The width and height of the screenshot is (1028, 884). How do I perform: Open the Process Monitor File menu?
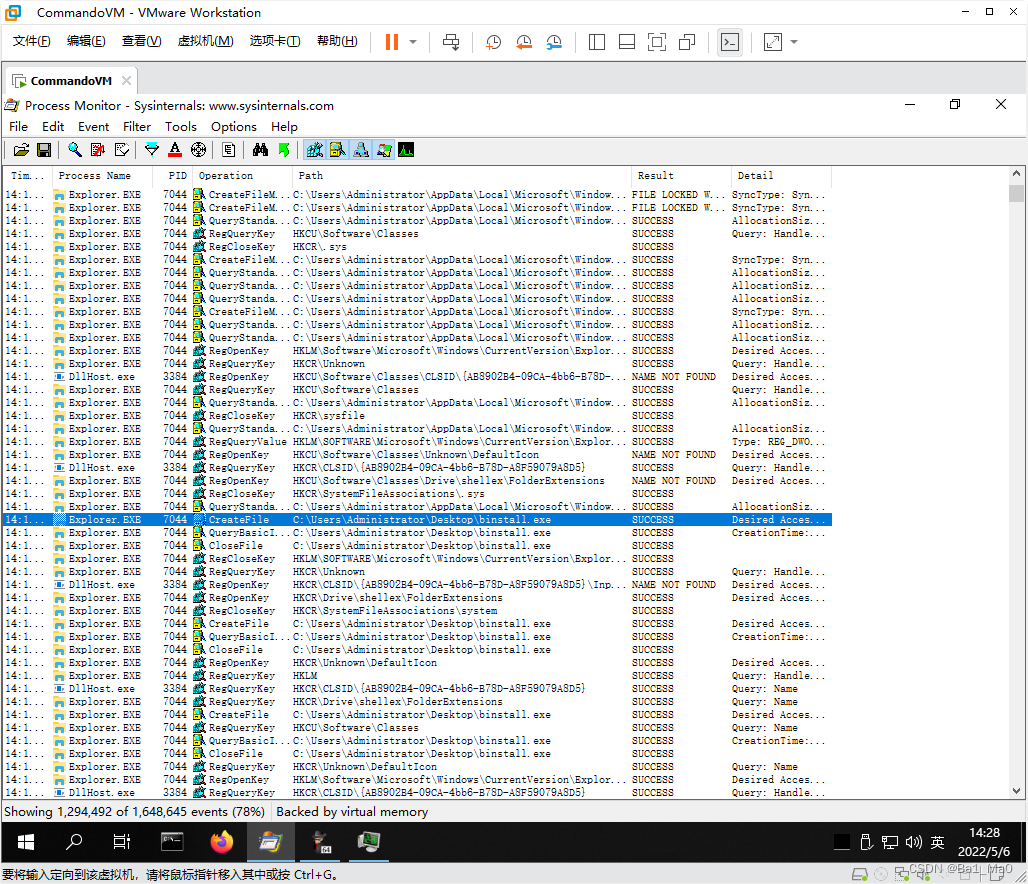[x=18, y=127]
